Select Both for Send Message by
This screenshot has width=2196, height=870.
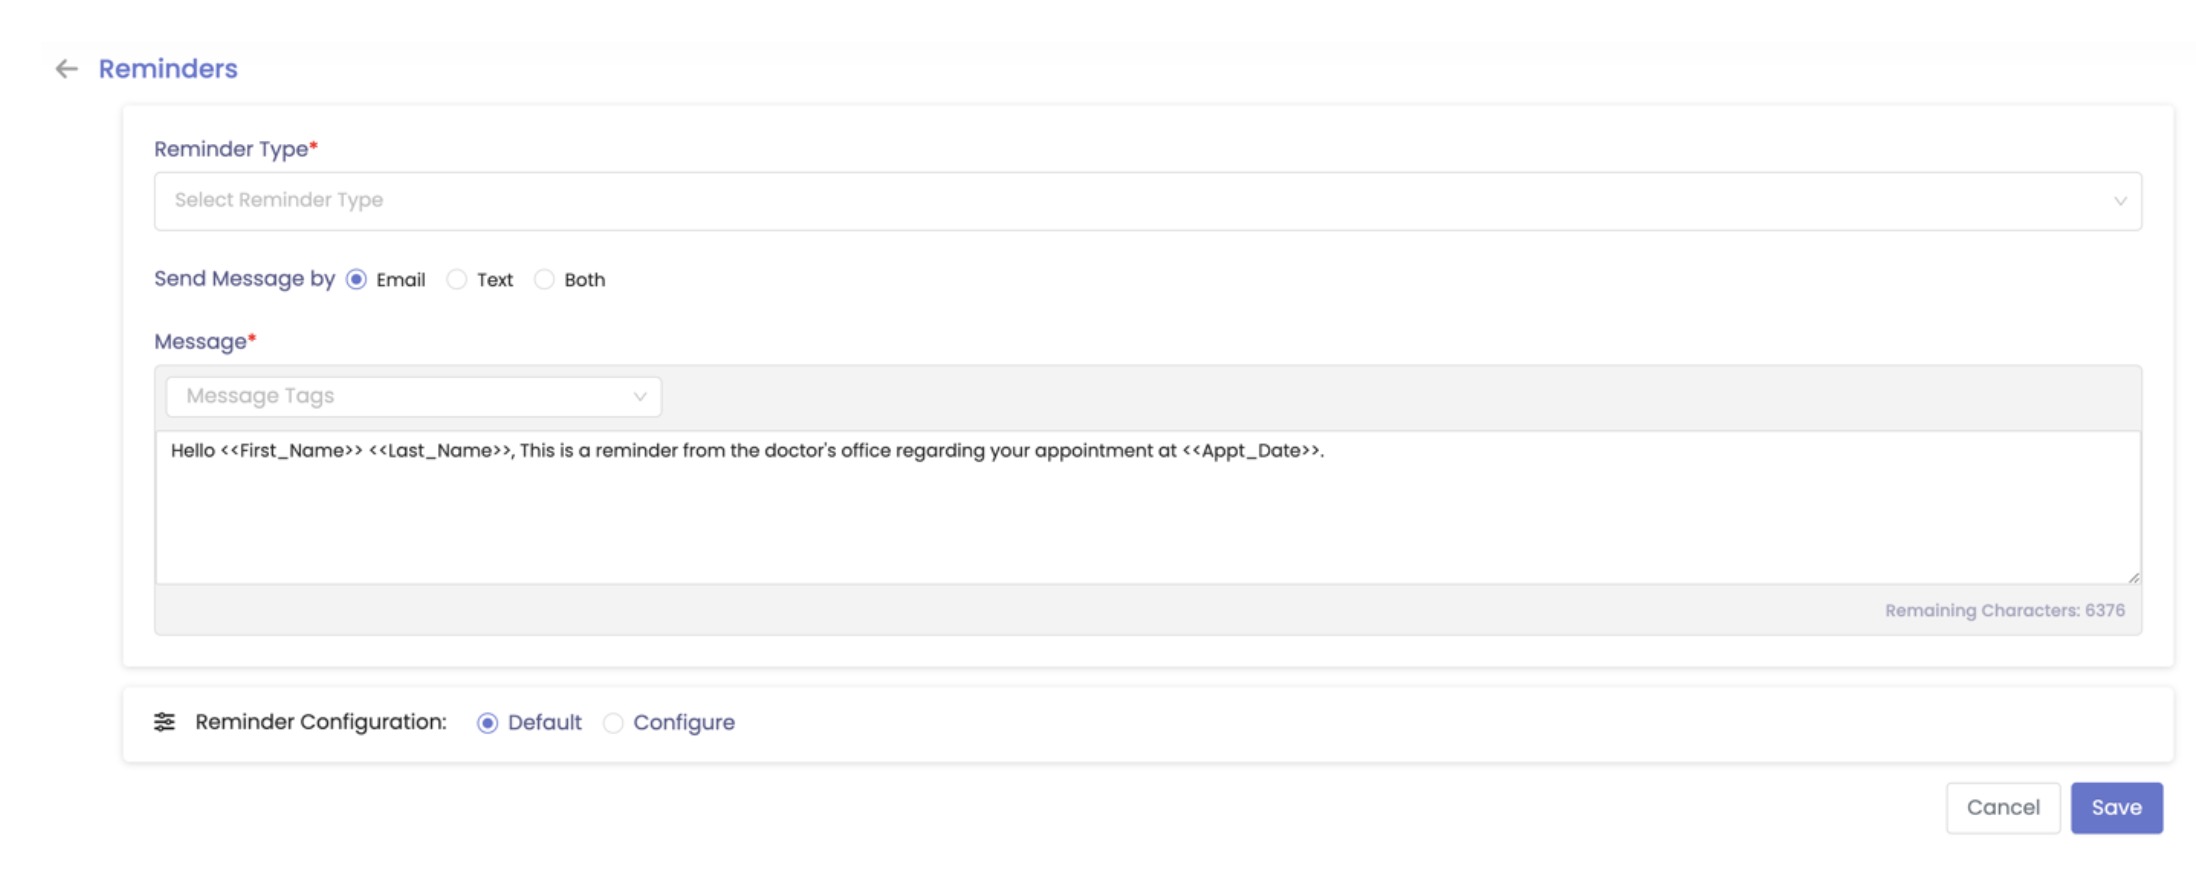[544, 280]
